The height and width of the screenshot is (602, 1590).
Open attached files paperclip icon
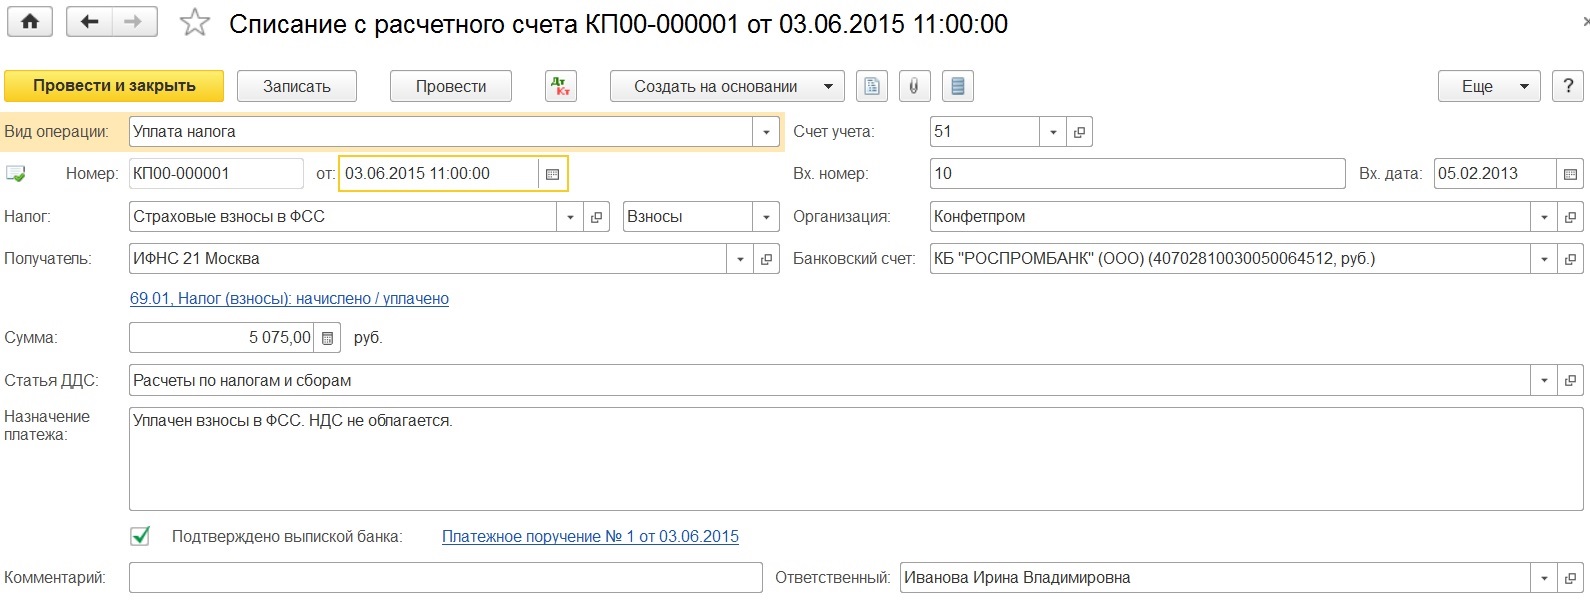click(913, 86)
